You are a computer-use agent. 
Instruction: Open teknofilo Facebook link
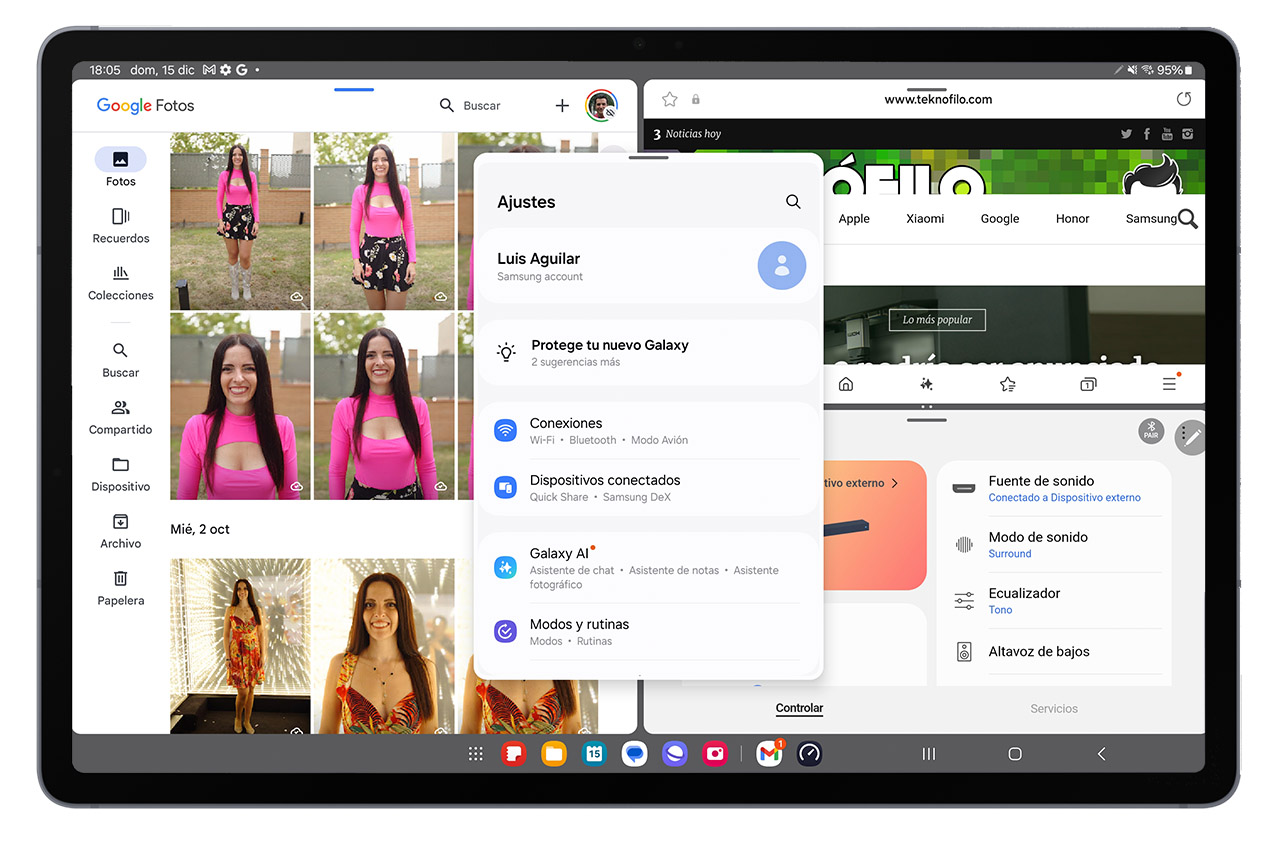pyautogui.click(x=1147, y=134)
